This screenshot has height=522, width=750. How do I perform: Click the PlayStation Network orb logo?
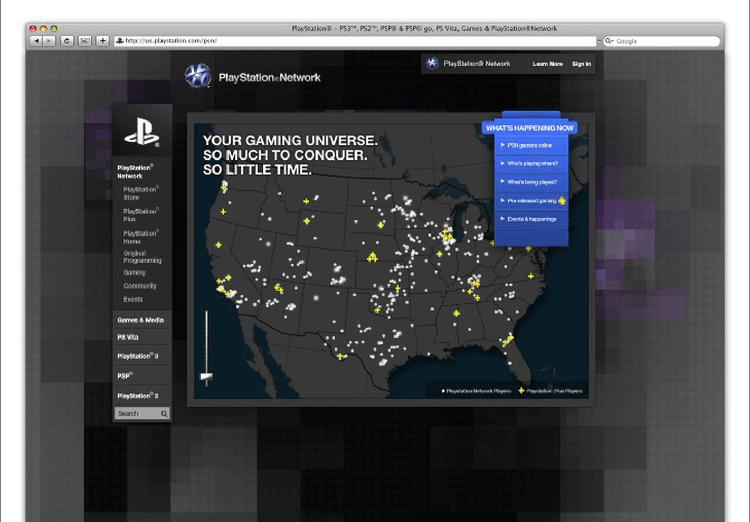[x=198, y=76]
